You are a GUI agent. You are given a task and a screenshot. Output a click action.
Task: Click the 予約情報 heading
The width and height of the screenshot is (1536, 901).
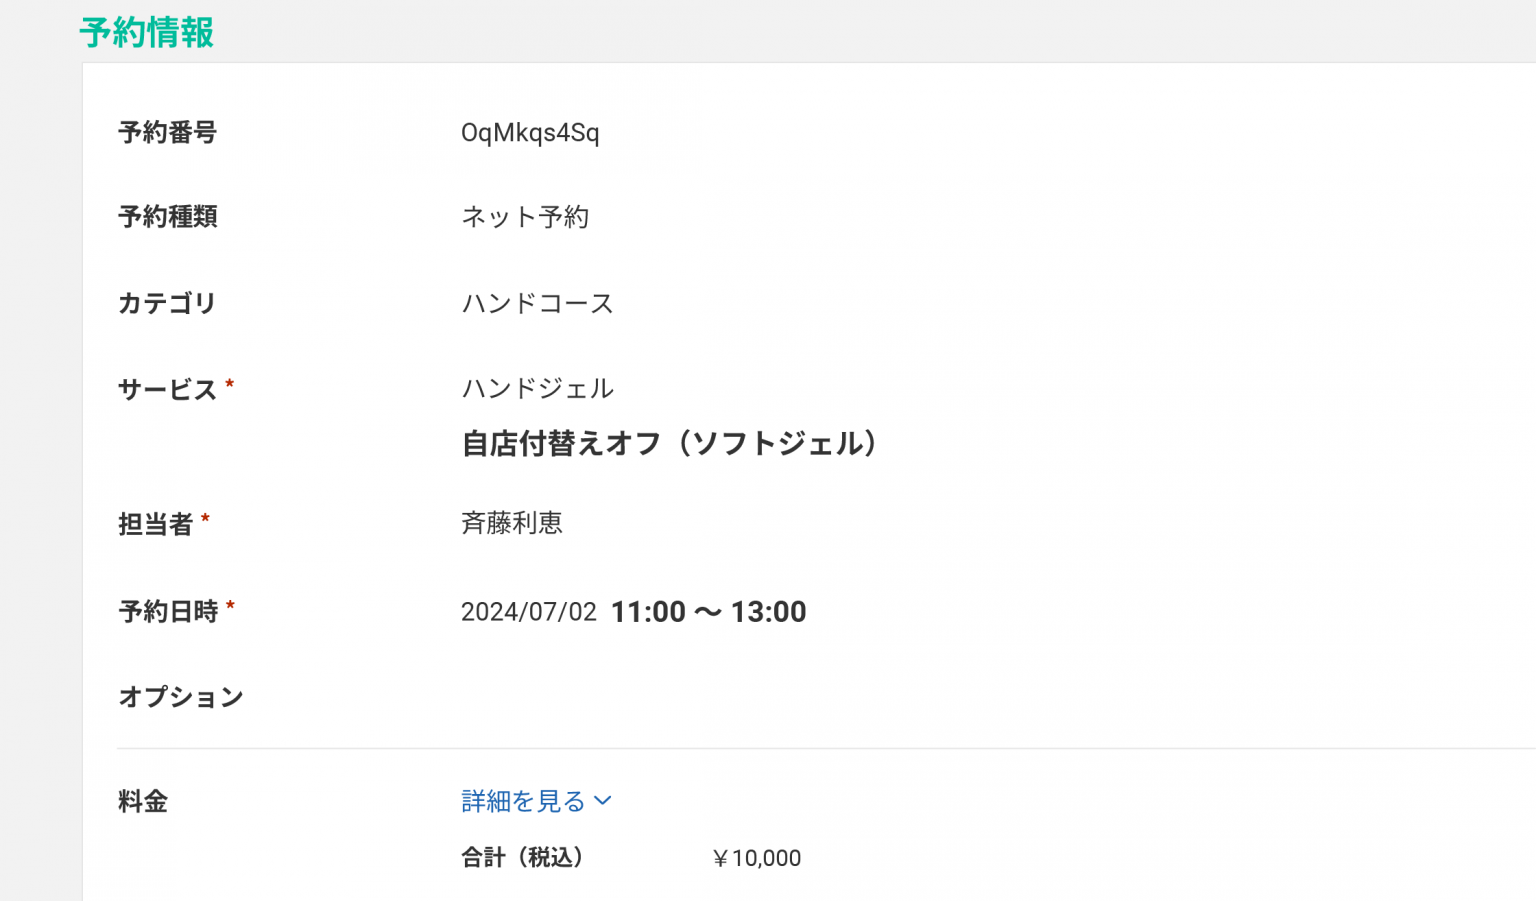pyautogui.click(x=147, y=33)
